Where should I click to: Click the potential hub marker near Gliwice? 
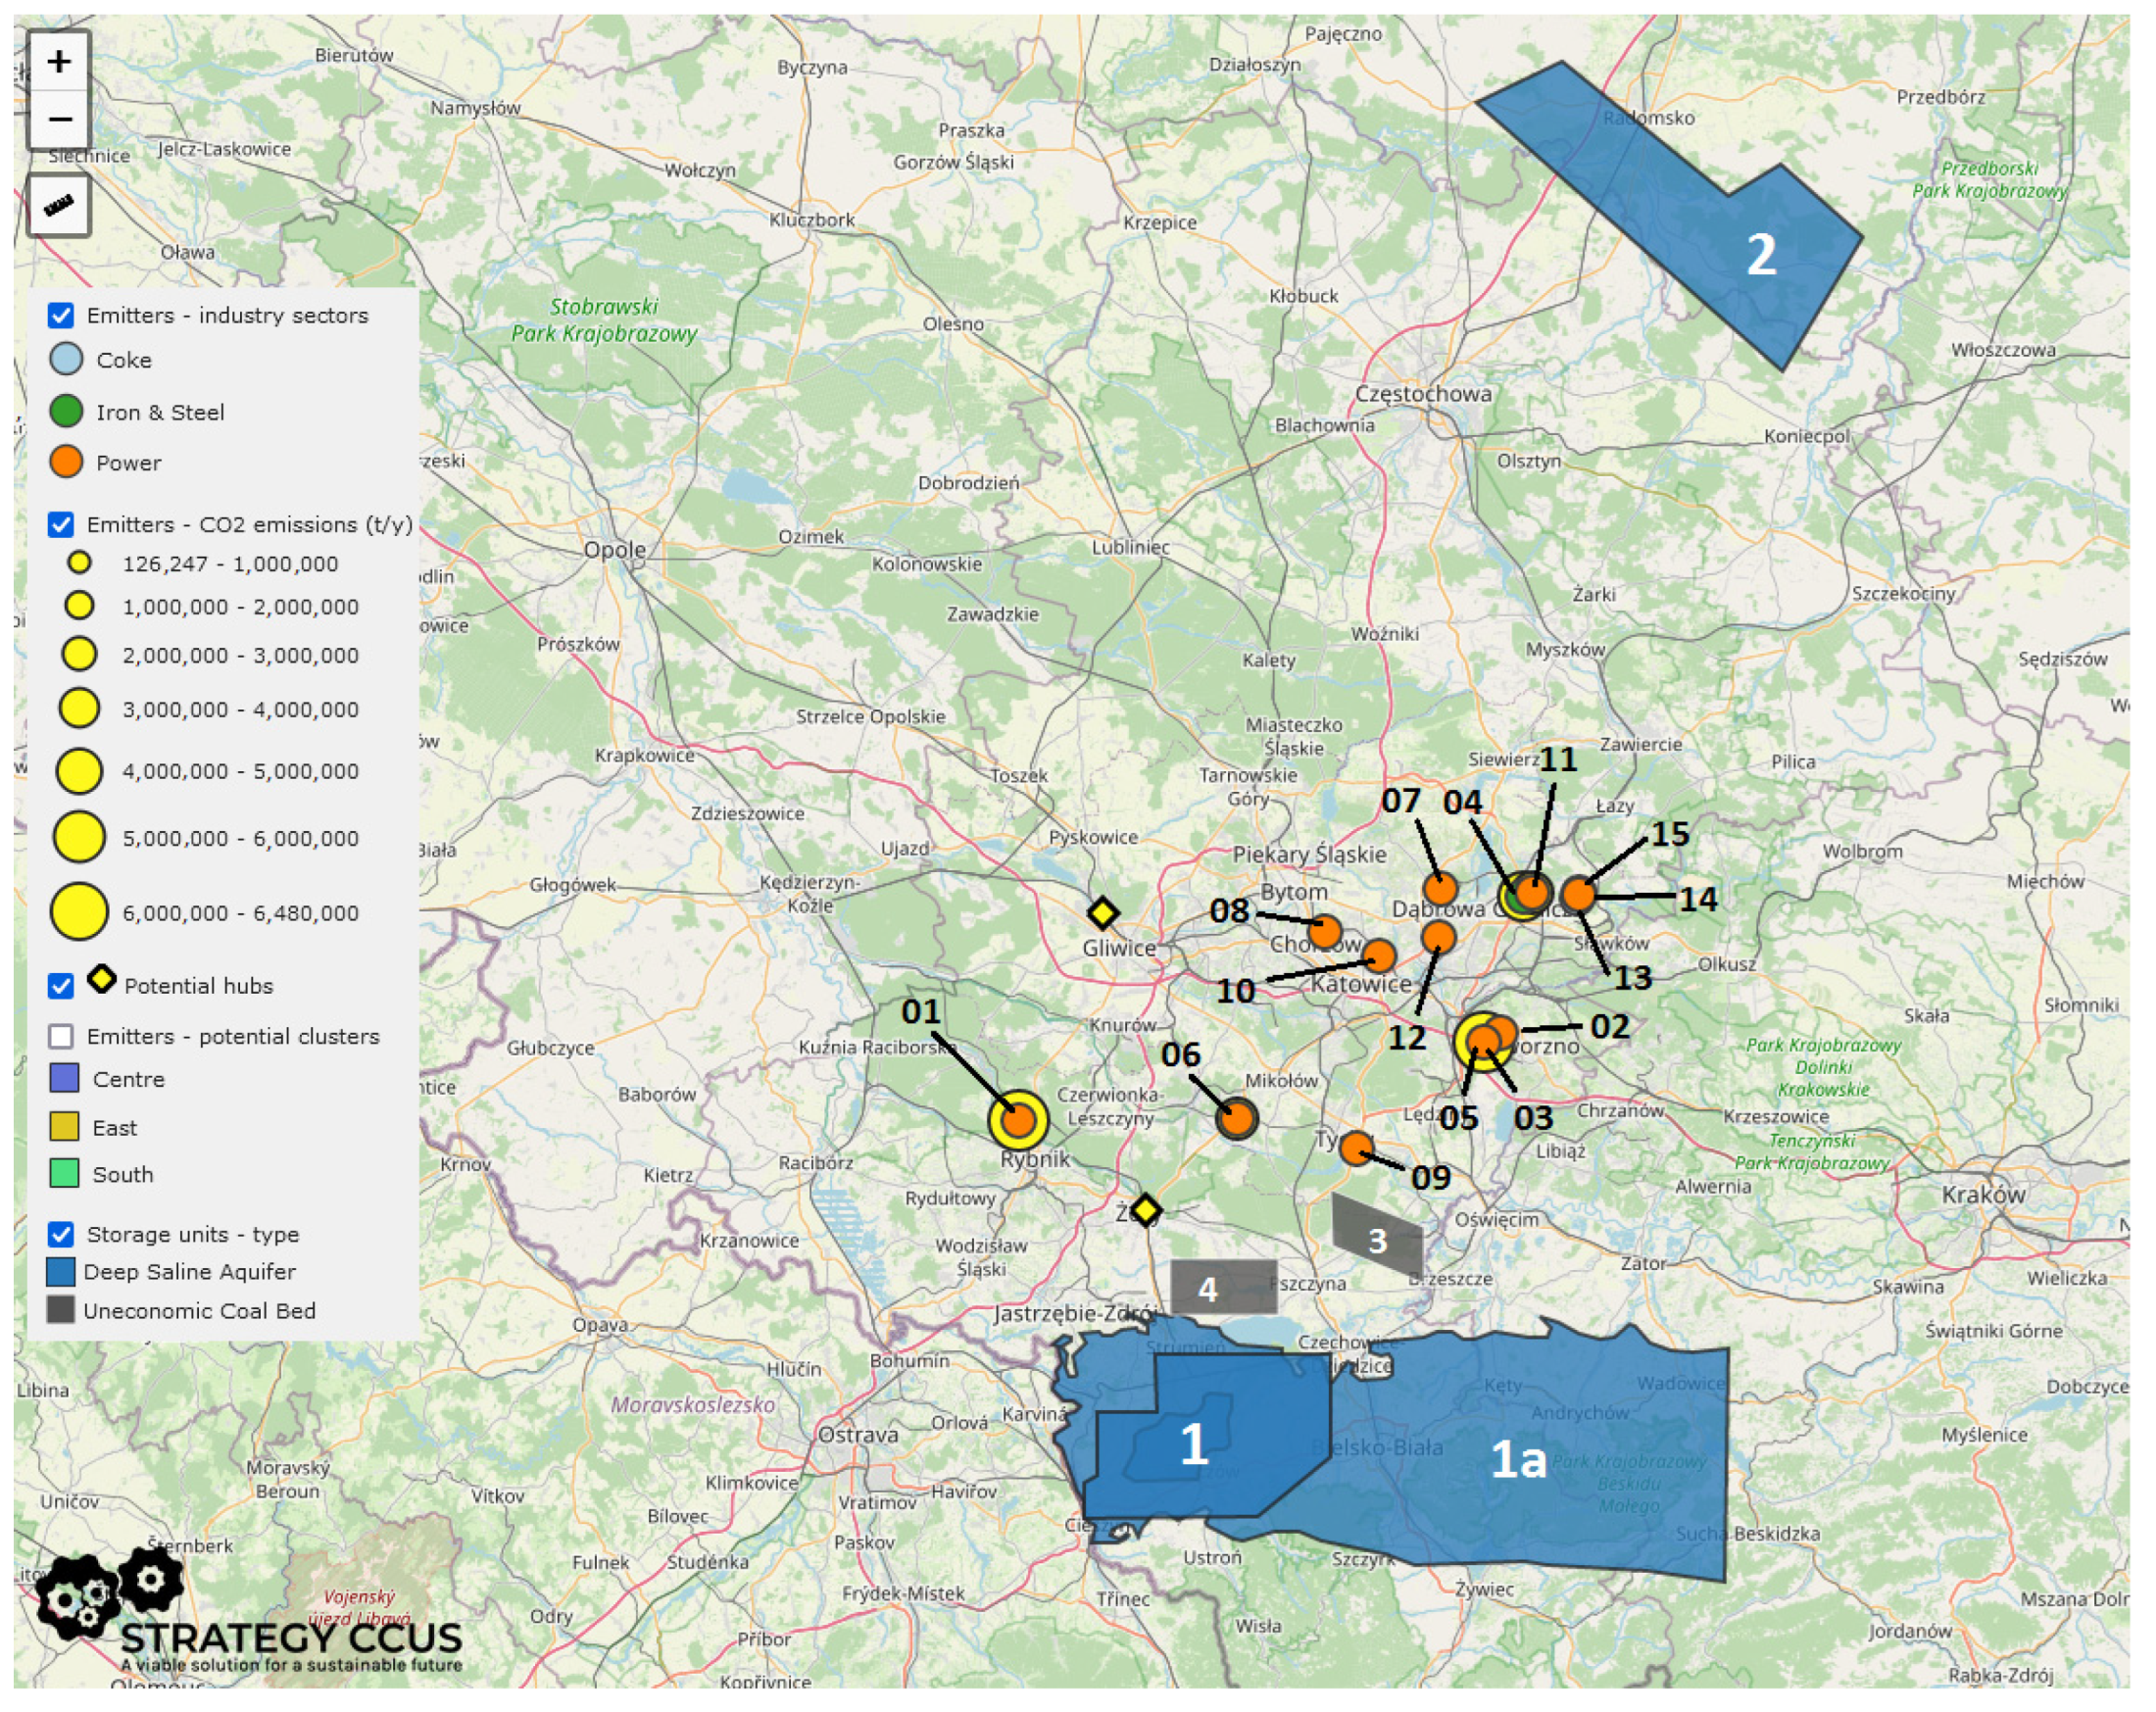coord(1102,912)
